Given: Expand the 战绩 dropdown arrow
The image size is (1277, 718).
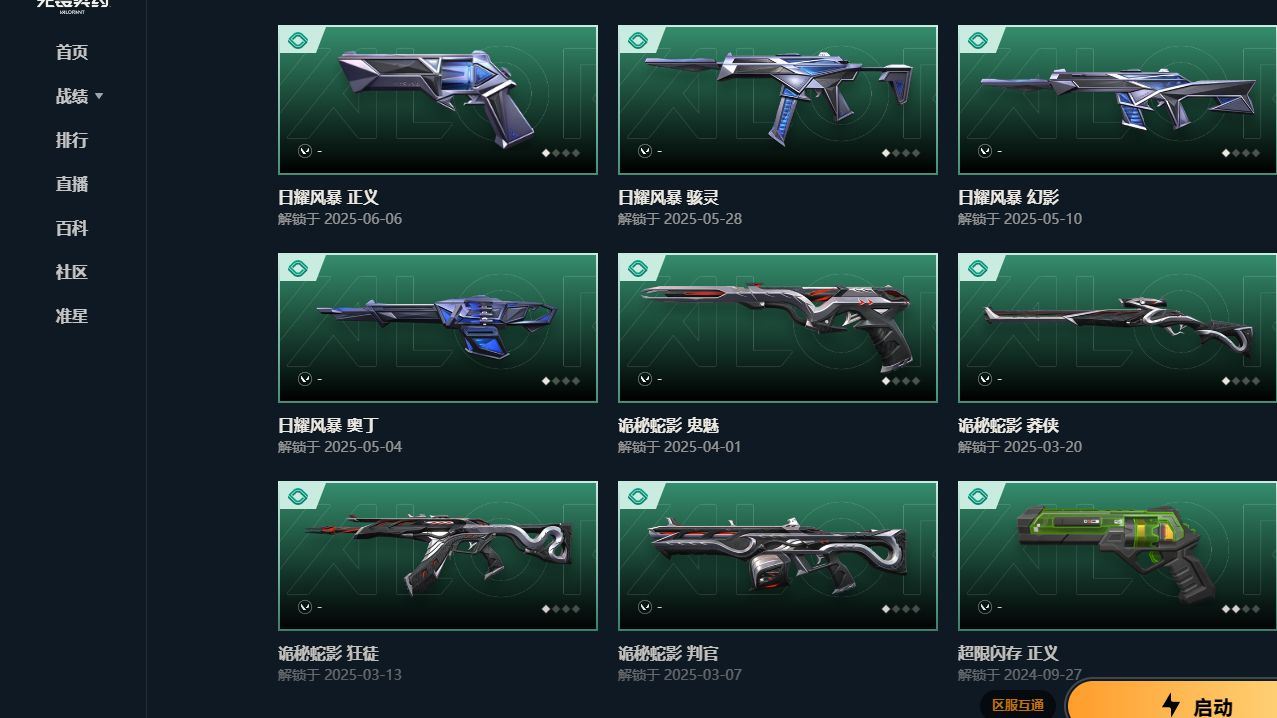Looking at the screenshot, I should pyautogui.click(x=99, y=97).
